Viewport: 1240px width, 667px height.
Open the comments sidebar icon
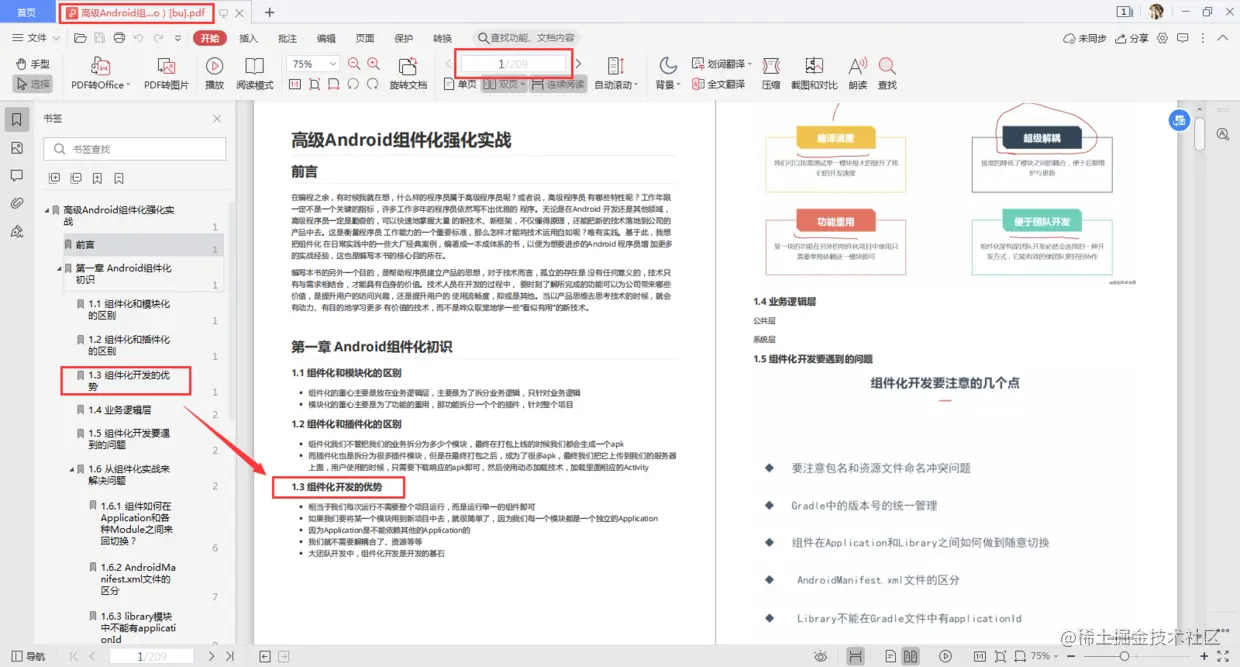click(16, 176)
